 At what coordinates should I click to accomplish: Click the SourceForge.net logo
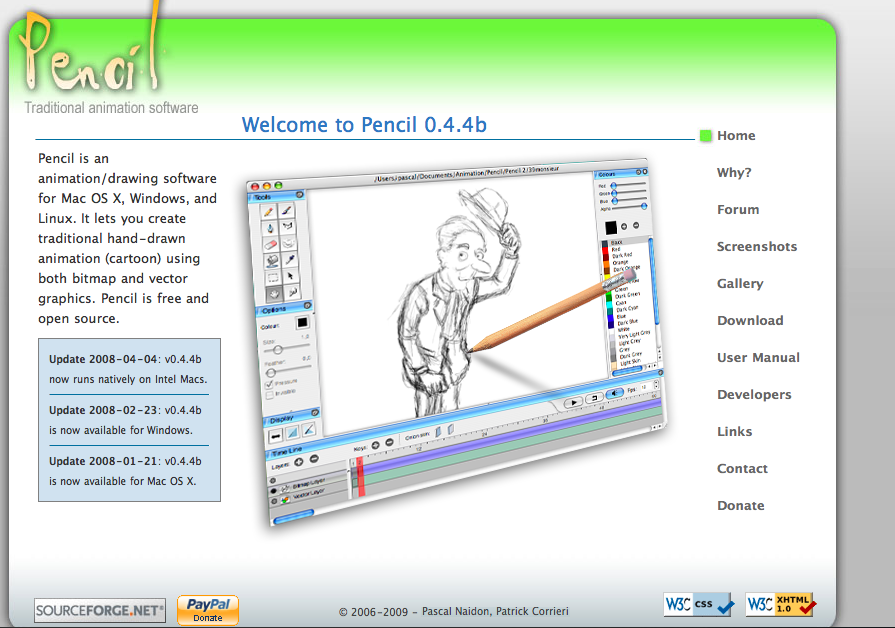coord(100,610)
